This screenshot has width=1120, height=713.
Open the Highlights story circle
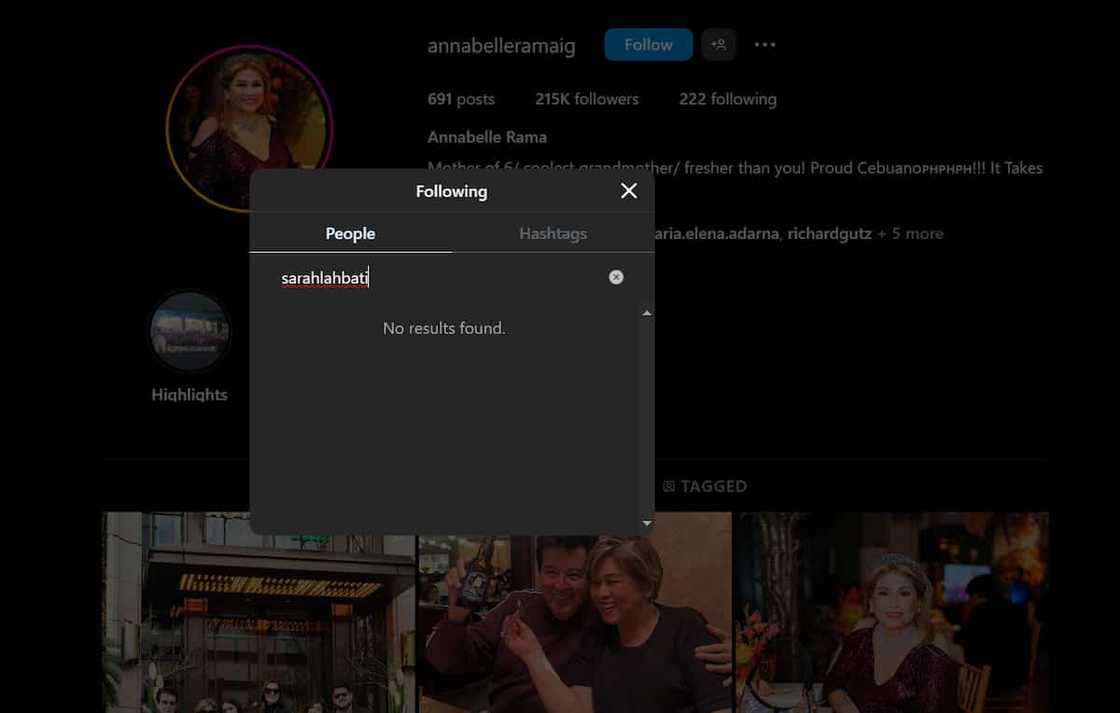189,332
